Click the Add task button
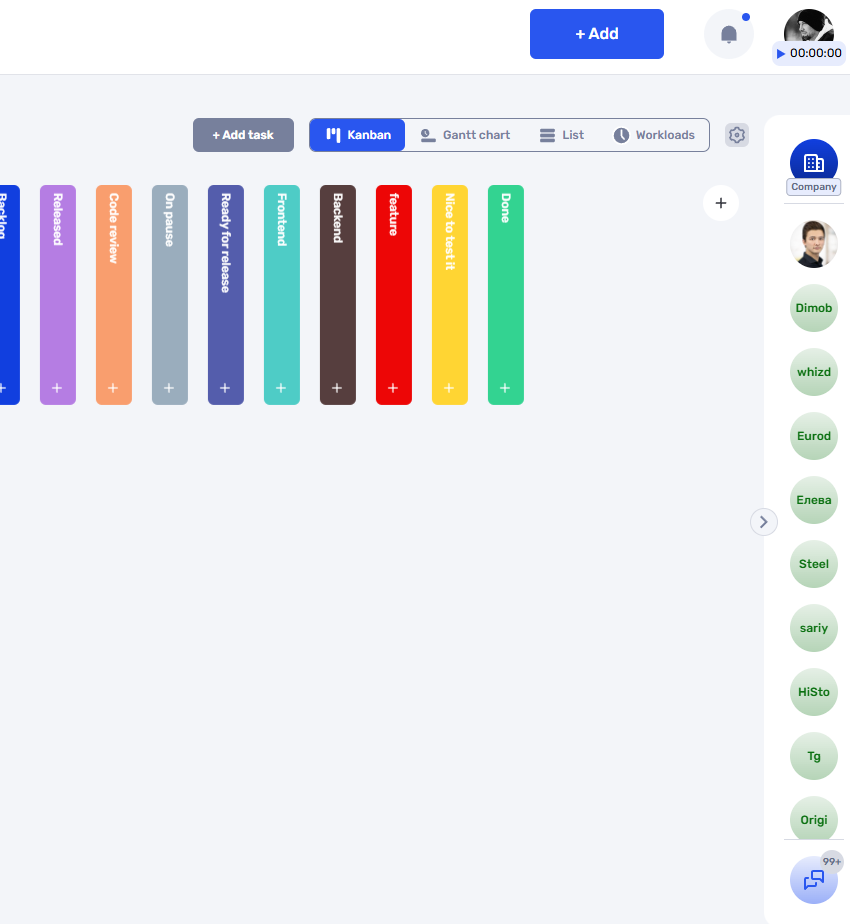The image size is (850, 924). click(x=243, y=135)
